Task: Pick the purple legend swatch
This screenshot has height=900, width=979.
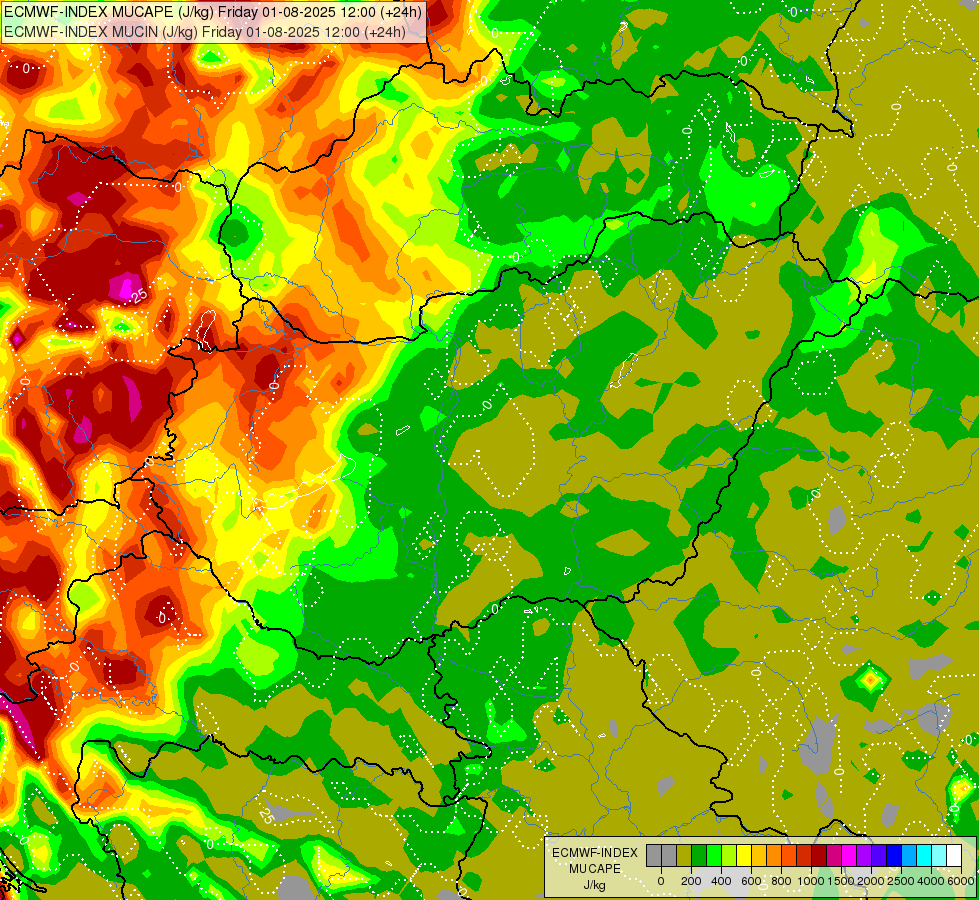Action: coord(865,855)
